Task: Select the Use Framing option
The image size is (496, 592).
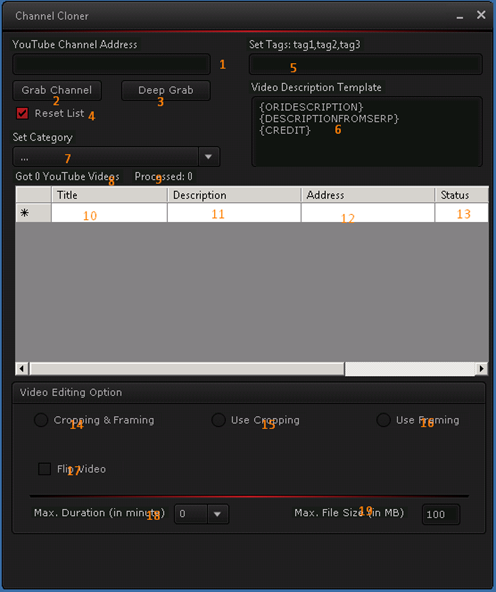Action: (383, 420)
